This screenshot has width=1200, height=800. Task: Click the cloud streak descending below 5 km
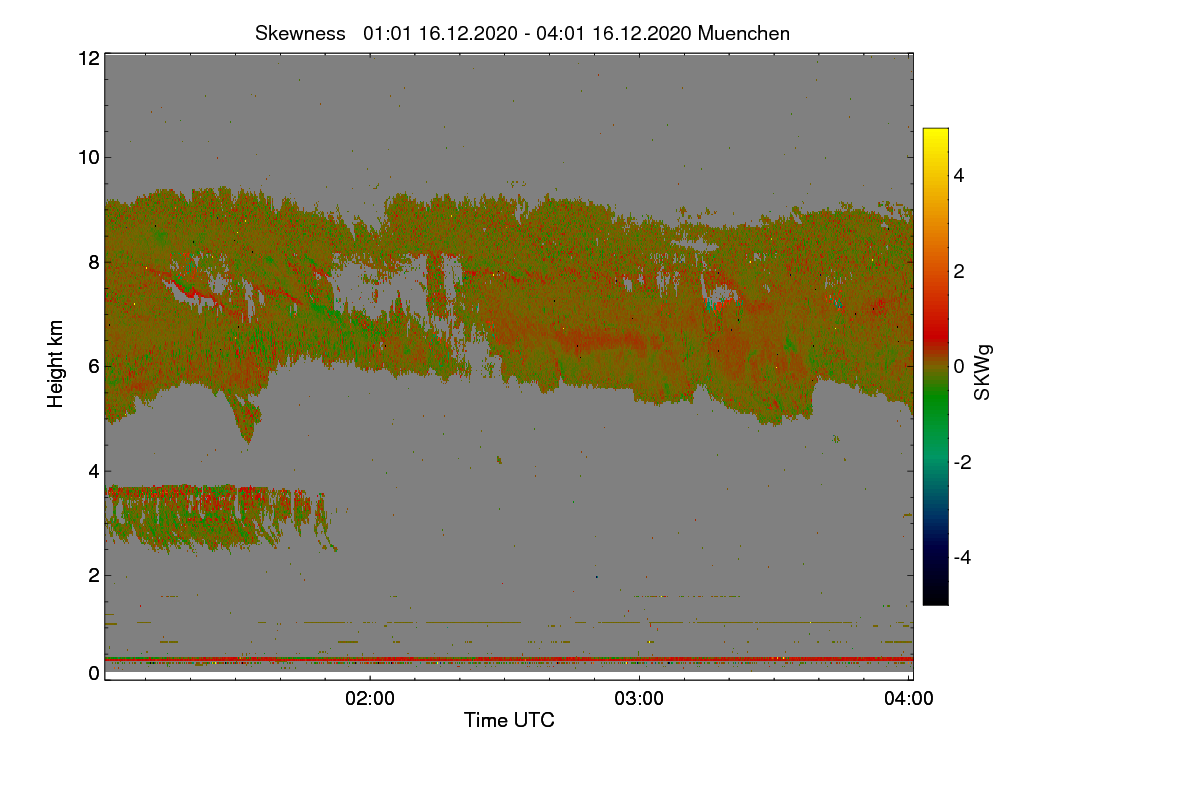(245, 415)
